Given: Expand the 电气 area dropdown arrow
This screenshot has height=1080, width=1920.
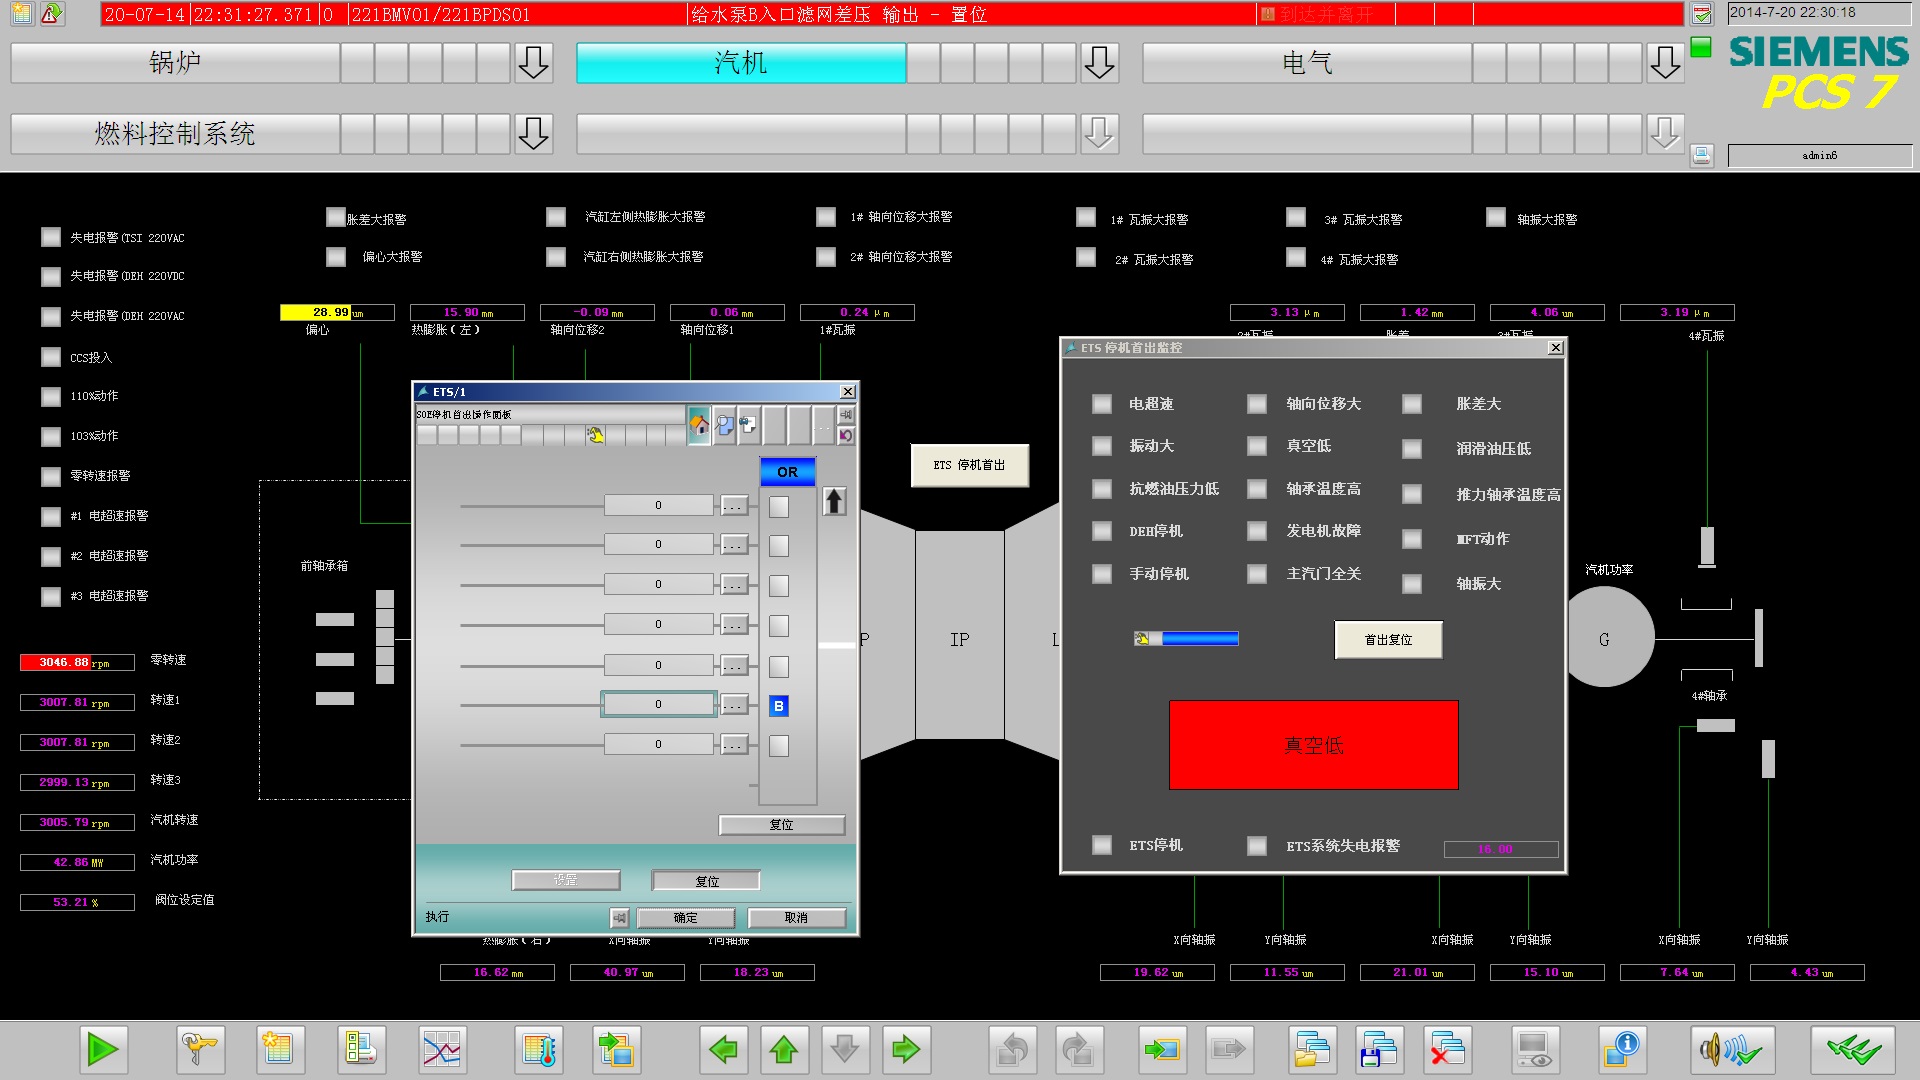Looking at the screenshot, I should (x=1665, y=63).
